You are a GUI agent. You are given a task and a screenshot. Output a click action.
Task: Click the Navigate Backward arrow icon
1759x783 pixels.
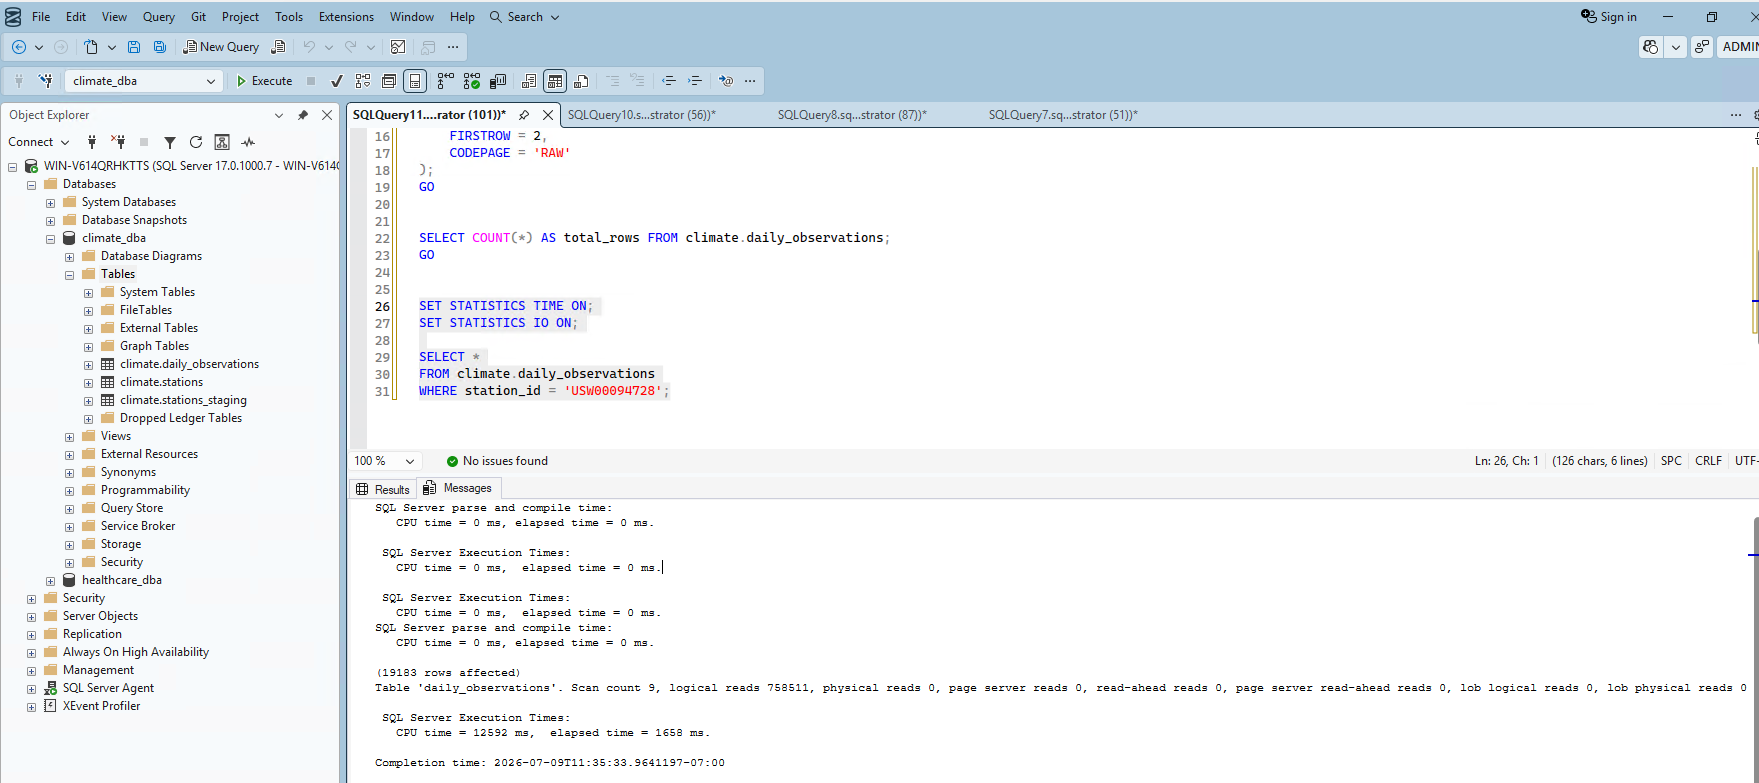19,47
